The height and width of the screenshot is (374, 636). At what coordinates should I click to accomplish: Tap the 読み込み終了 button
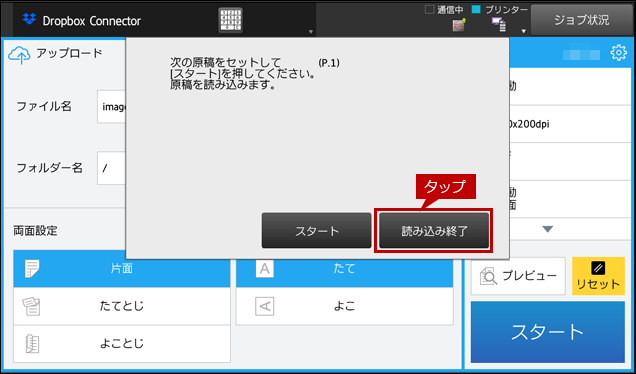[x=434, y=230]
